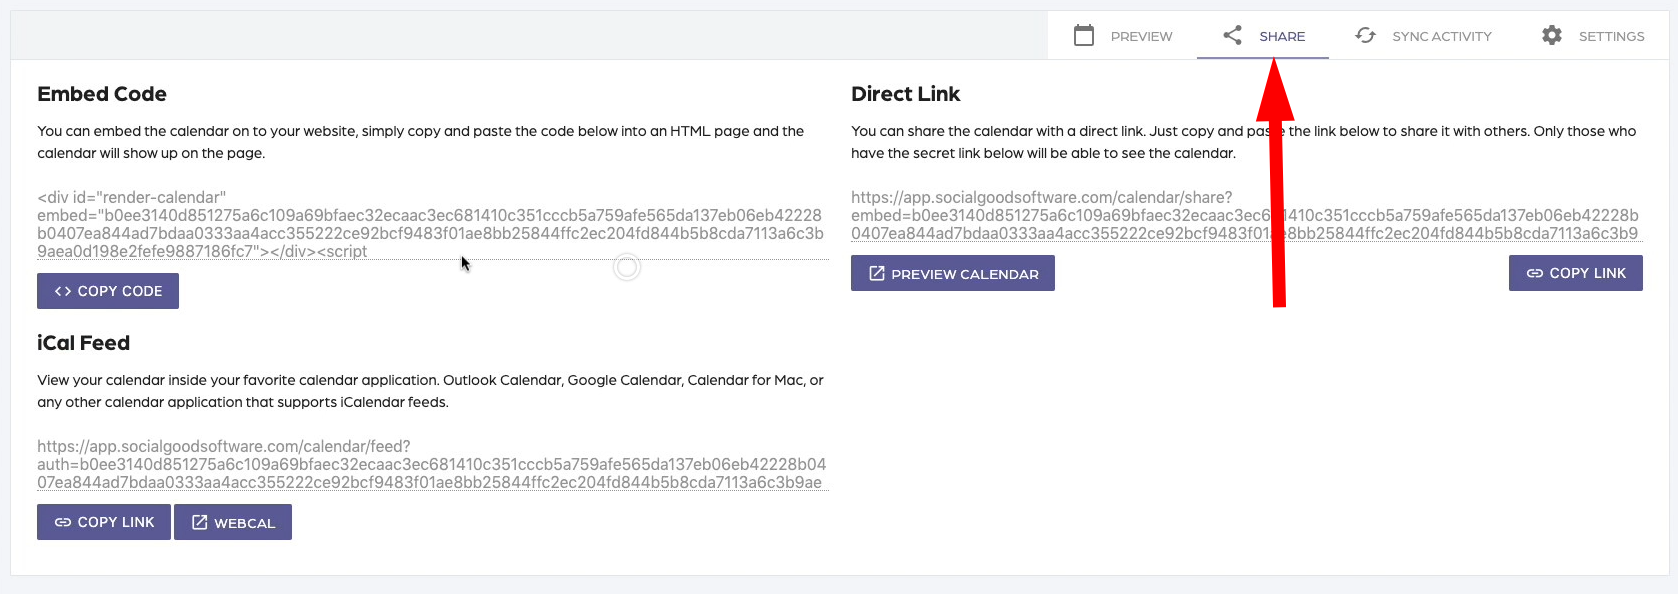Switch to the Preview tab
The height and width of the screenshot is (594, 1678).
coord(1140,36)
